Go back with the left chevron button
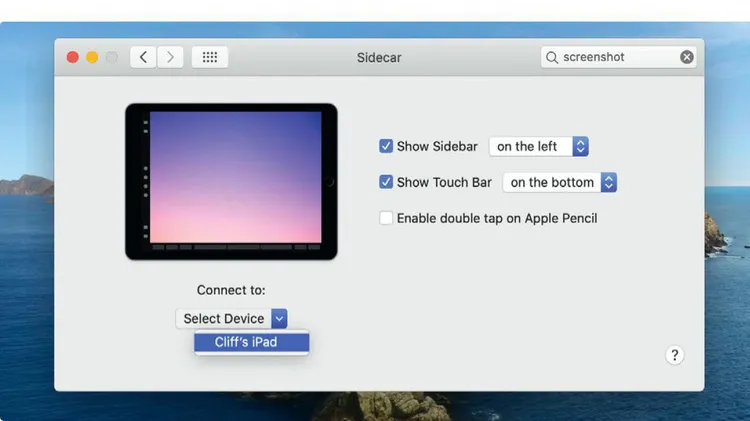The width and height of the screenshot is (750, 421). coord(143,57)
